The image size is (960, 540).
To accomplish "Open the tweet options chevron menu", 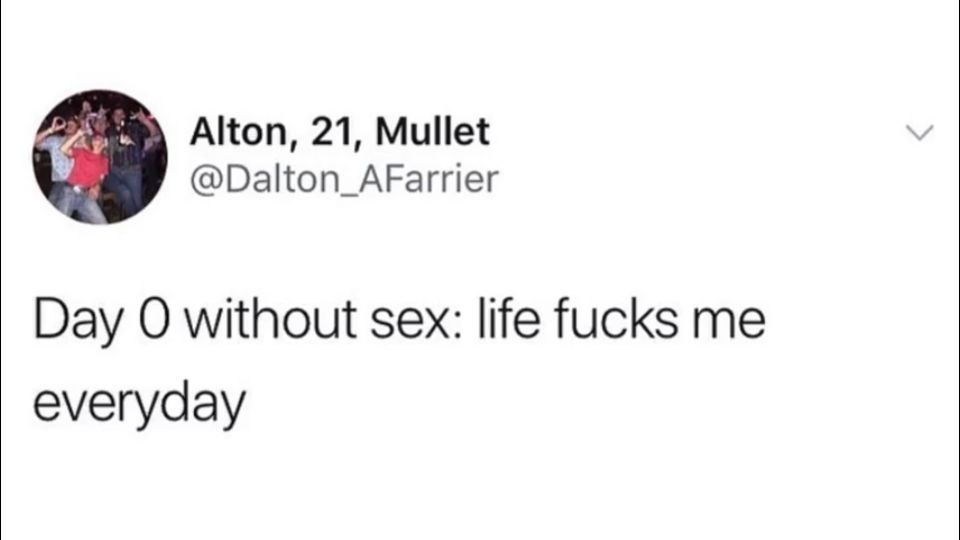I will (x=920, y=132).
